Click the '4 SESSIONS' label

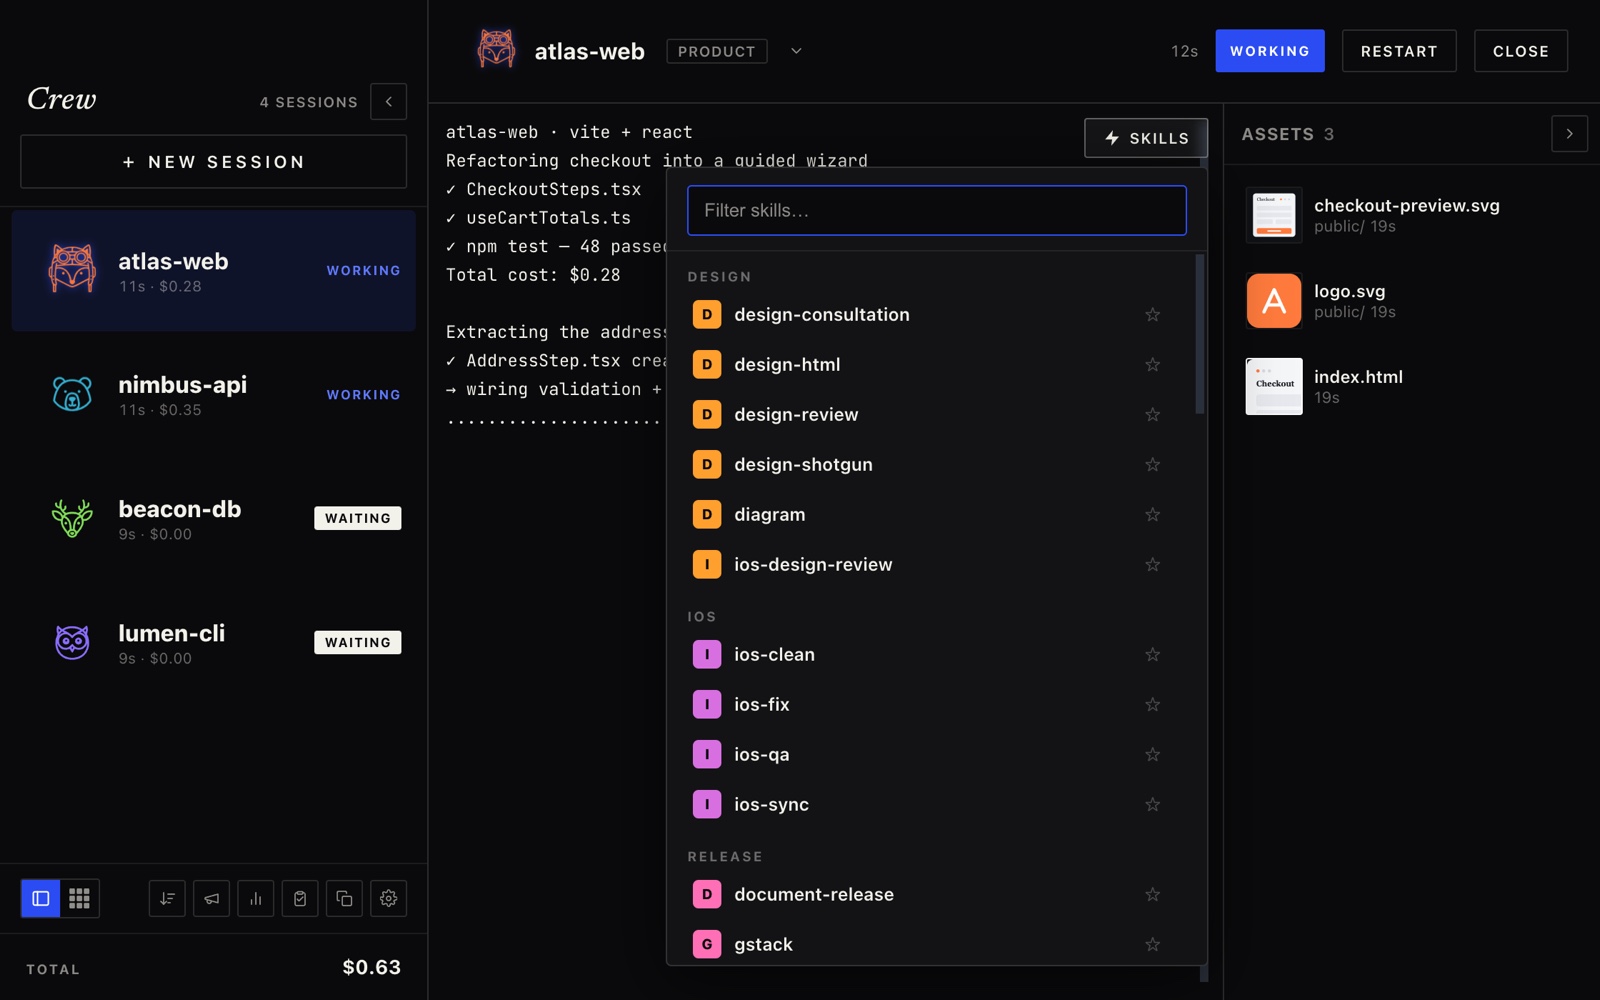click(309, 102)
